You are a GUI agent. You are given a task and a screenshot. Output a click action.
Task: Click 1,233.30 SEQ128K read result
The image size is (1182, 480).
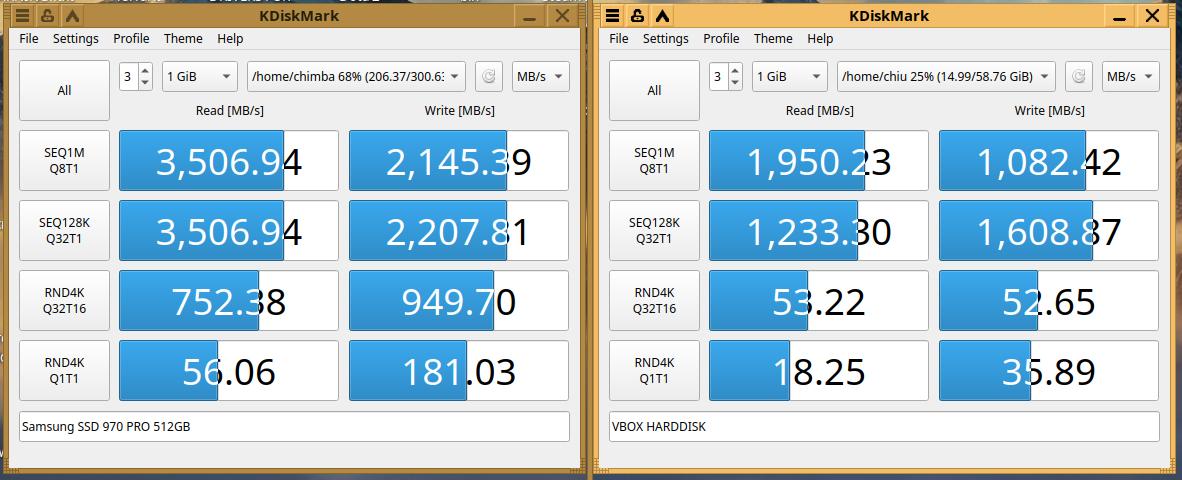coord(819,231)
